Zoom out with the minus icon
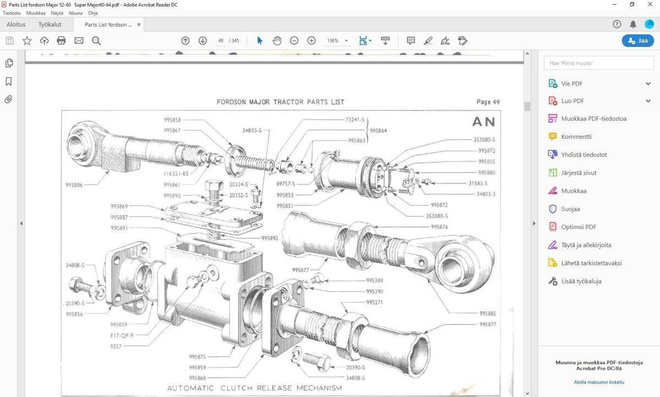The width and height of the screenshot is (660, 397). click(294, 41)
